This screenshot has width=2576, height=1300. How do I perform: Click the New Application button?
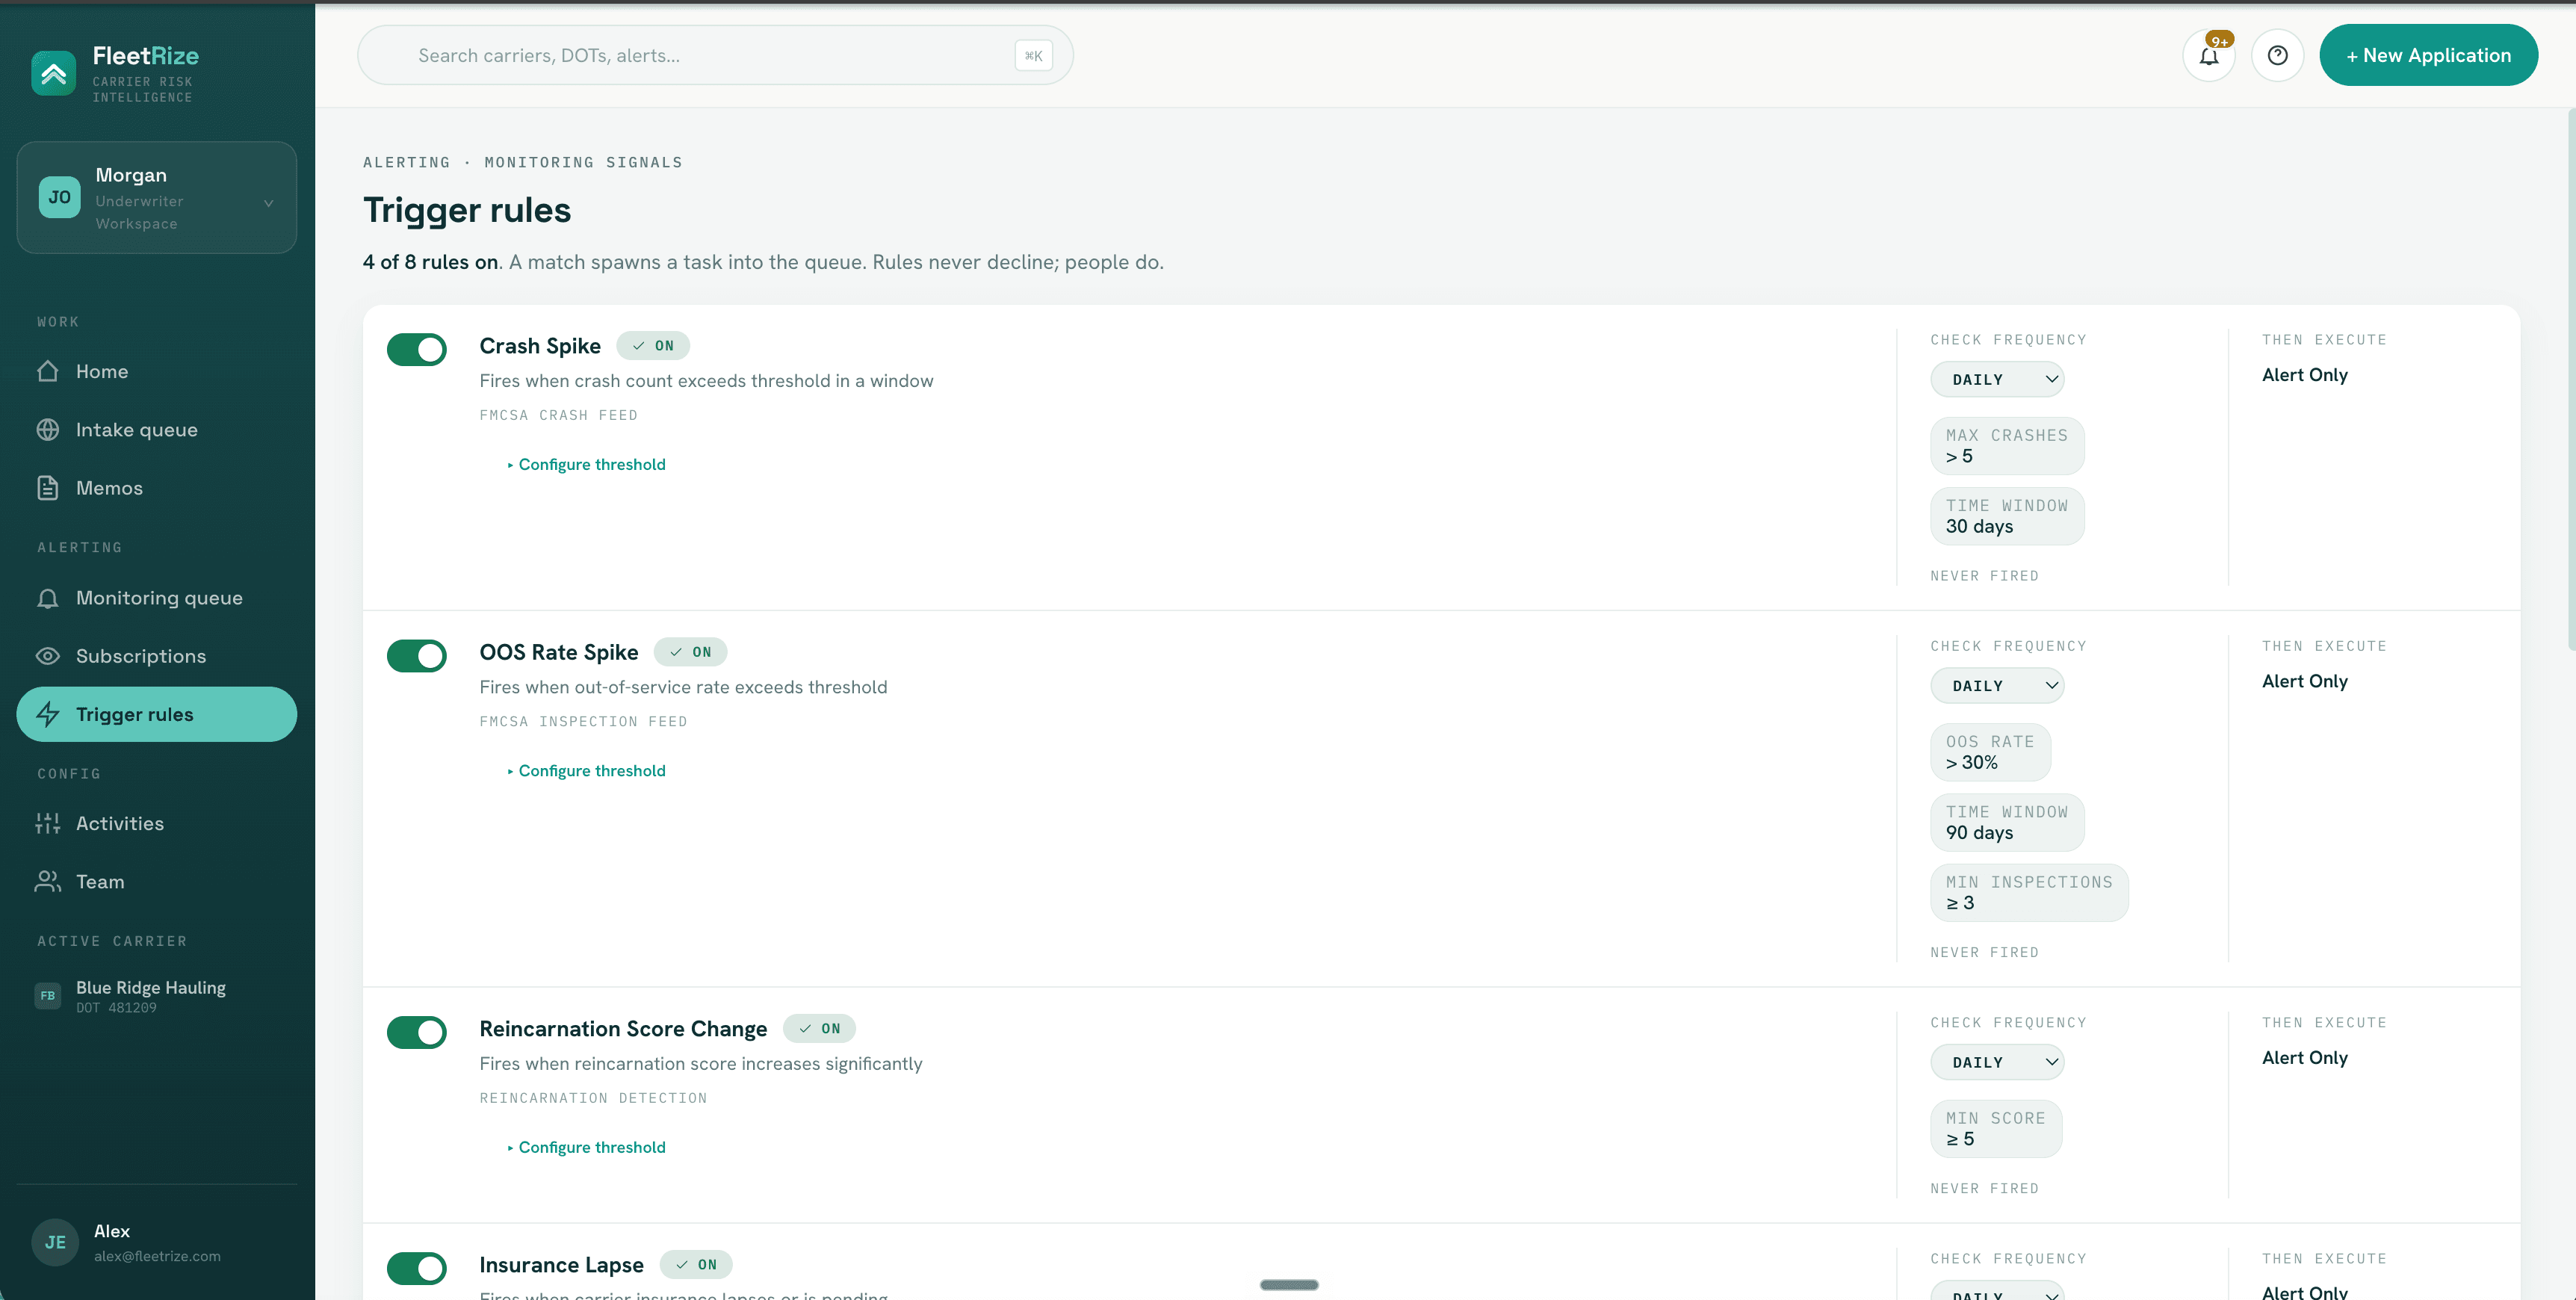pos(2428,56)
